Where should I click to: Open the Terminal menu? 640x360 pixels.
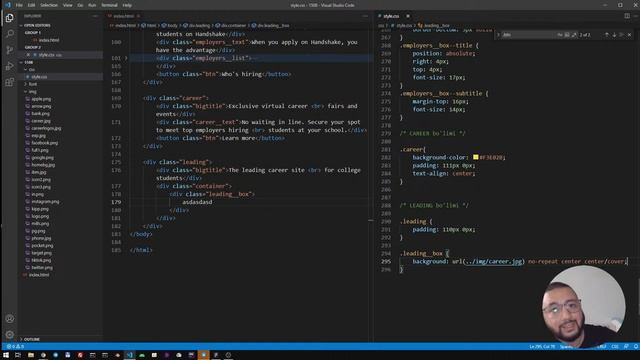click(x=109, y=5)
